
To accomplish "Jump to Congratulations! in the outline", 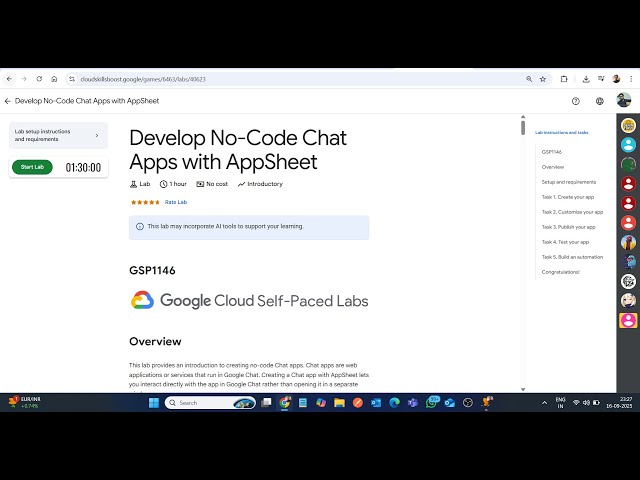I will point(560,272).
